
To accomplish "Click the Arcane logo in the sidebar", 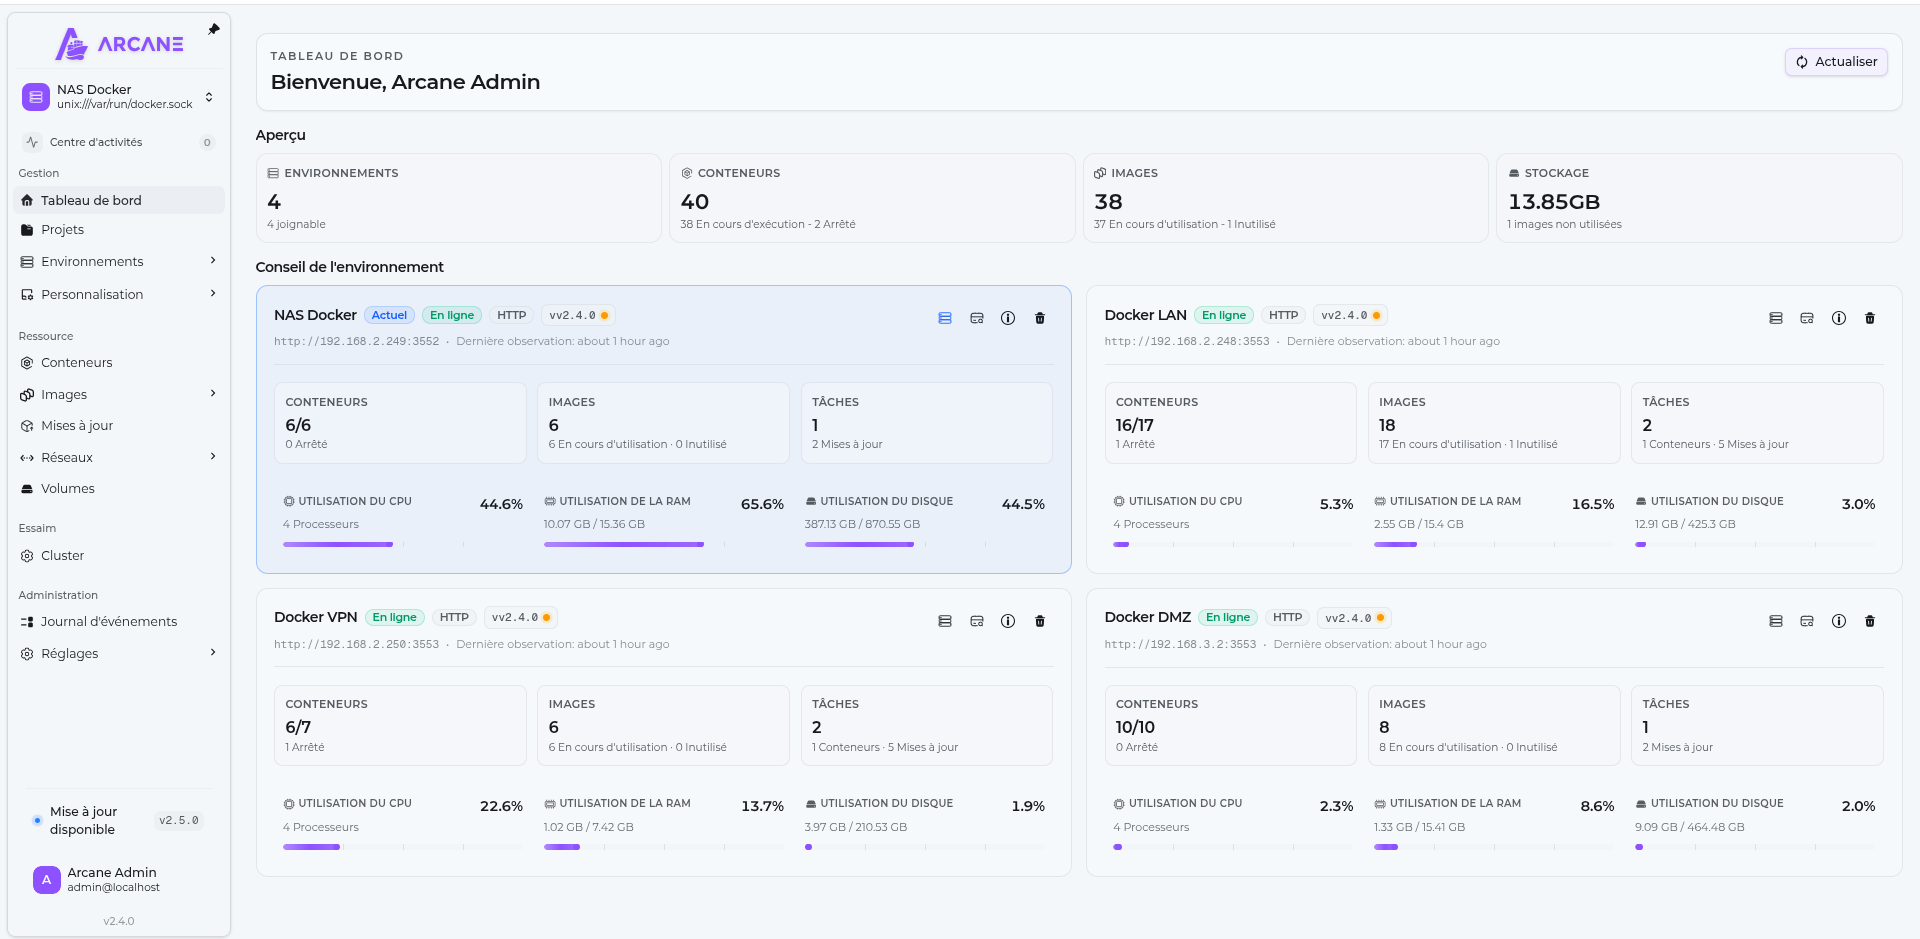I will (x=119, y=44).
